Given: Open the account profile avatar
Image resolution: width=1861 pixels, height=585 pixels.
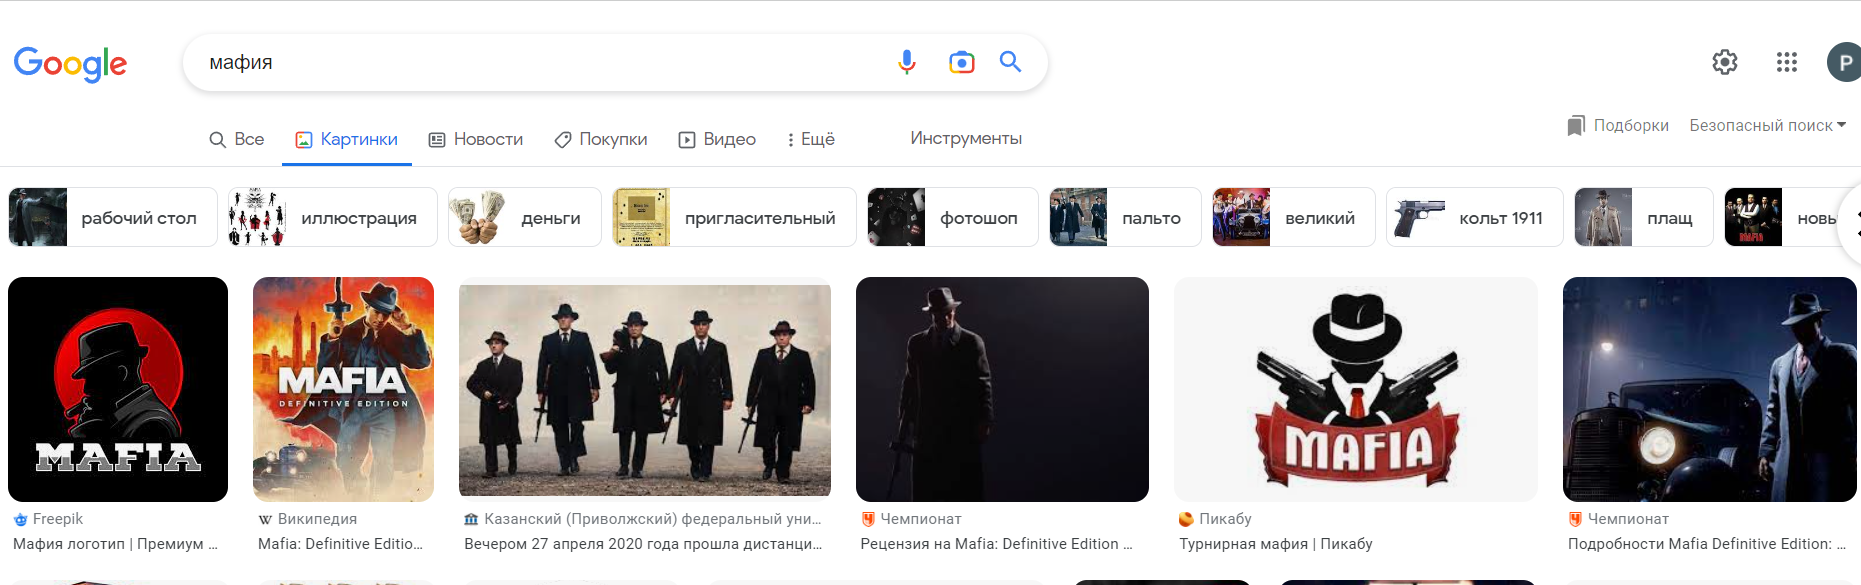Looking at the screenshot, I should coord(1844,62).
